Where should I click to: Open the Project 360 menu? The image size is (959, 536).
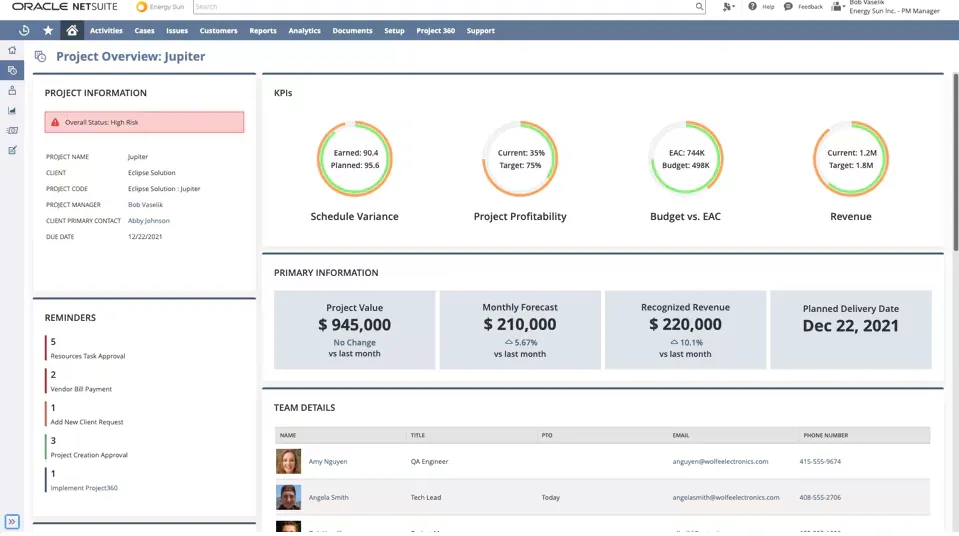(x=435, y=31)
